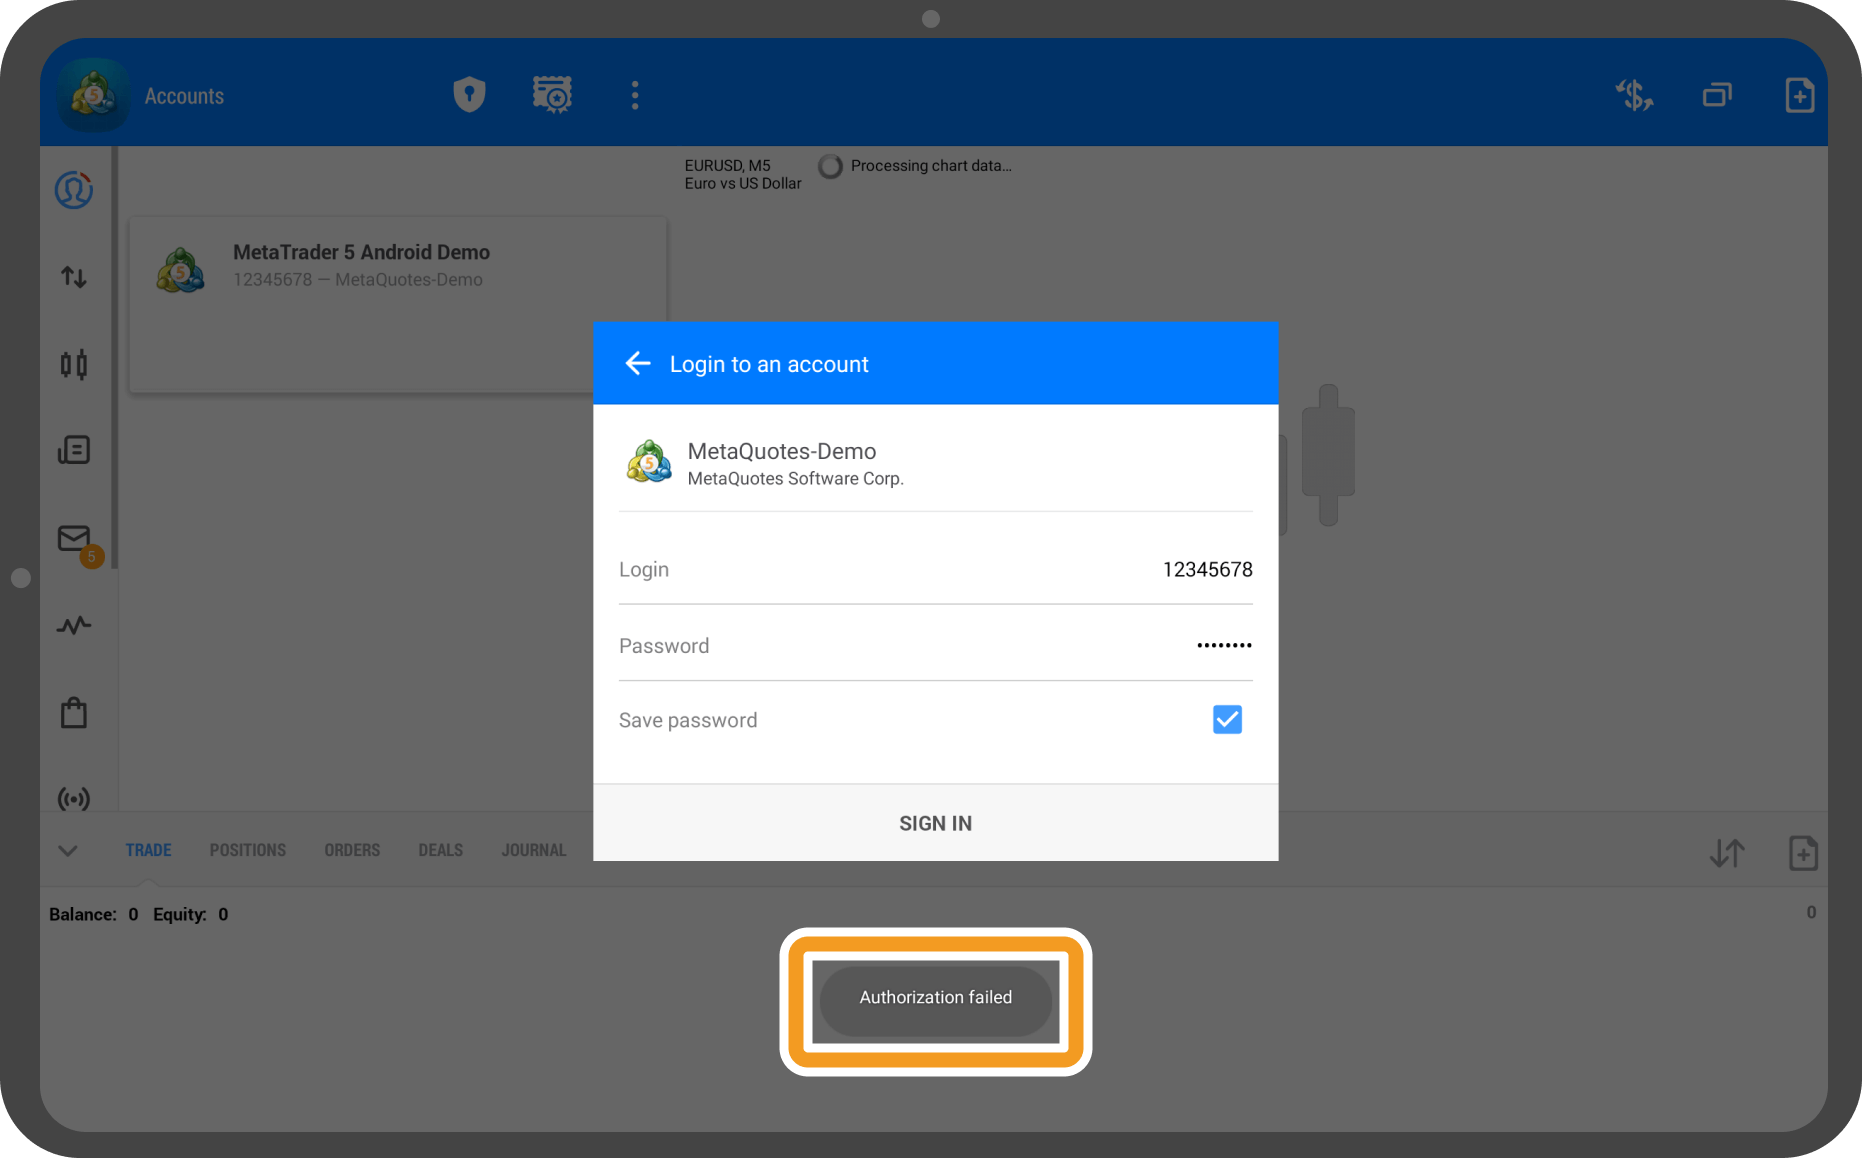Image resolution: width=1862 pixels, height=1158 pixels.
Task: Open the three-dot overflow menu
Action: [x=635, y=95]
